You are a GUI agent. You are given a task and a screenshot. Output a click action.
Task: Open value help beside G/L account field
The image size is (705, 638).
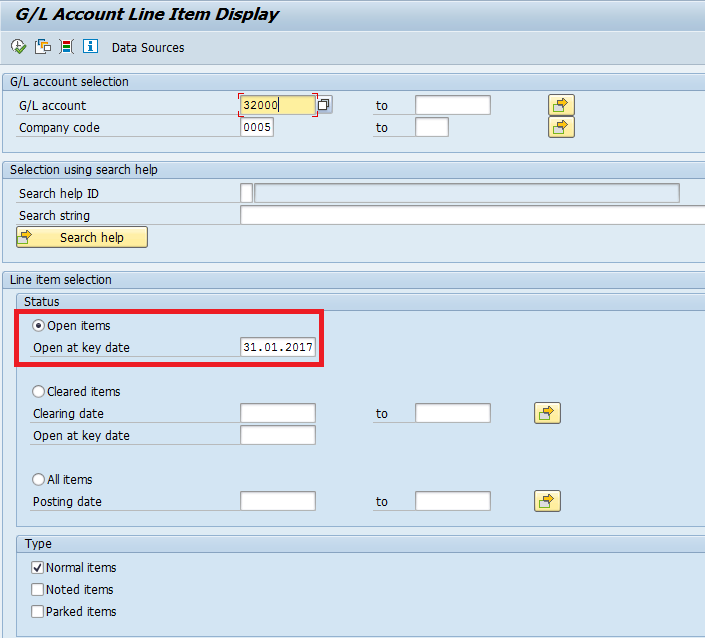[x=324, y=105]
